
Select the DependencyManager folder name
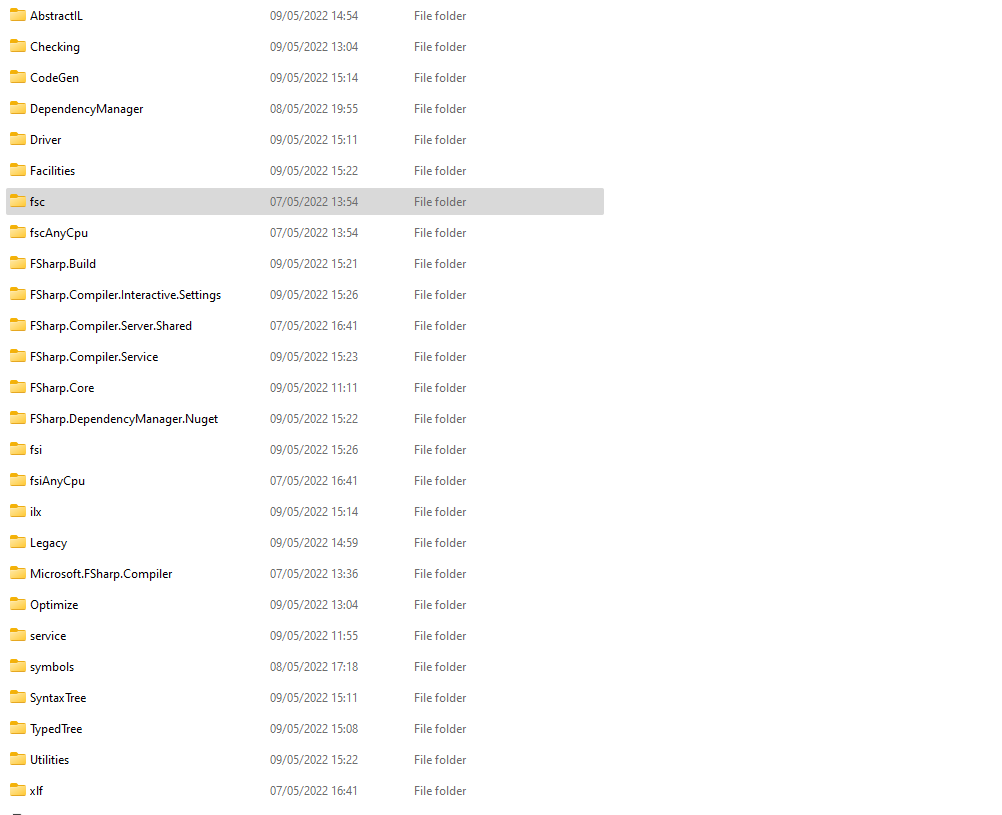(86, 109)
